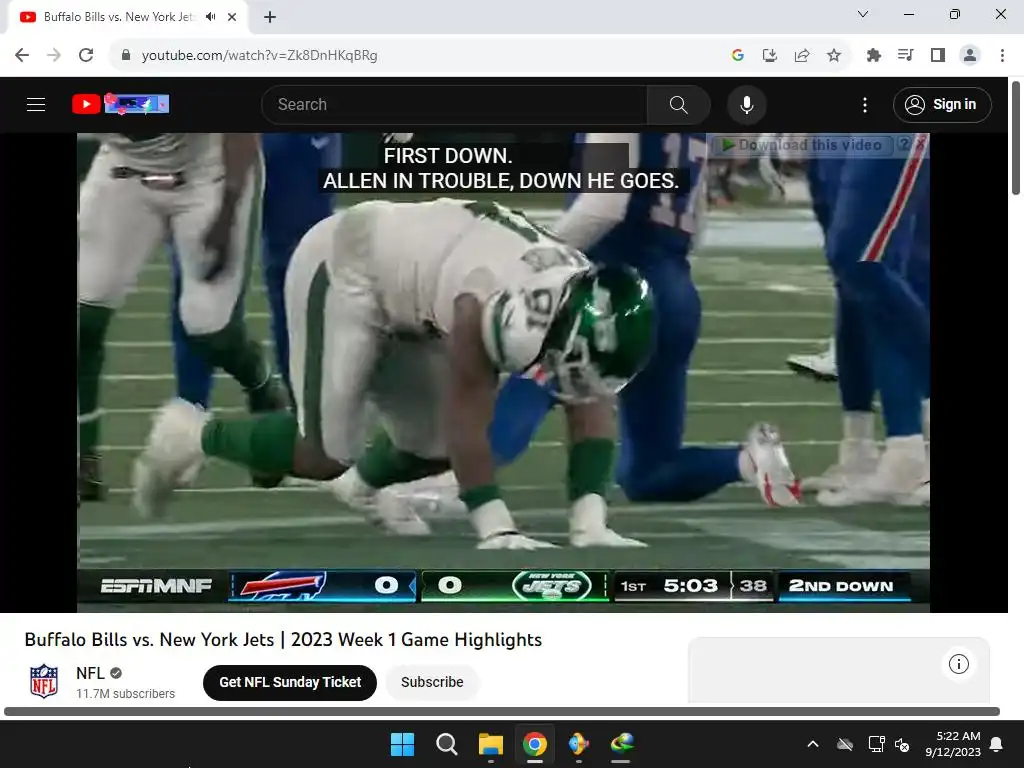
Task: Subscribe to the NFL channel
Action: coord(432,682)
